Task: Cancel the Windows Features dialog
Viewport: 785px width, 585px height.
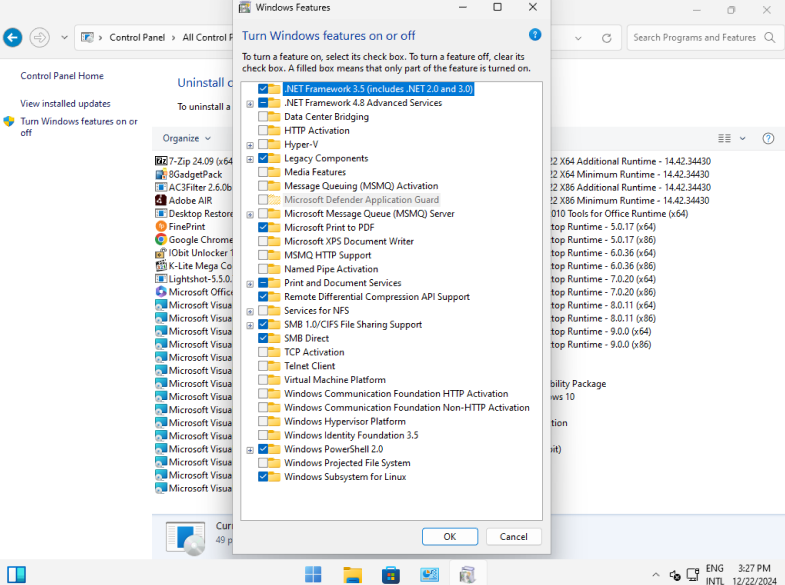Action: tap(514, 536)
